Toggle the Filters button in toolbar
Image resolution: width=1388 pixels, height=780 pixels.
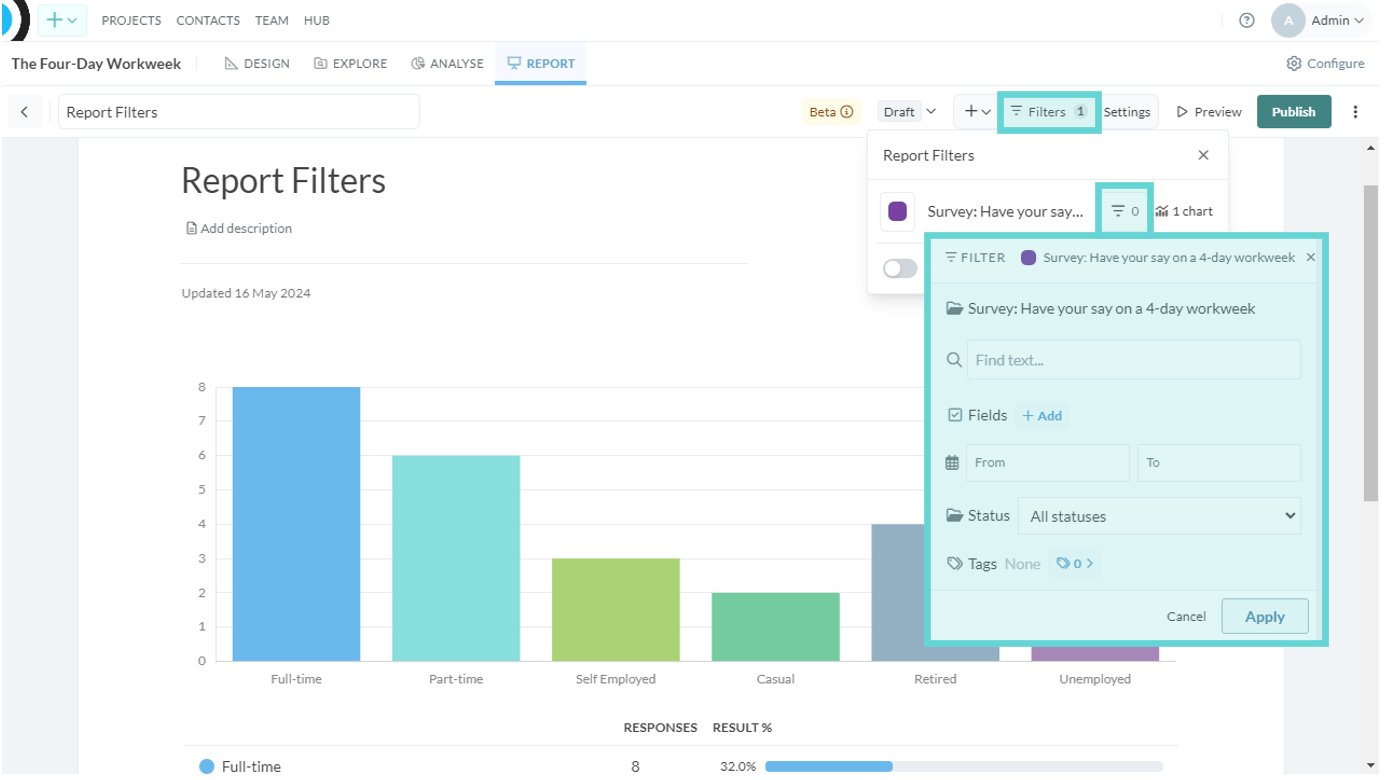[1049, 112]
